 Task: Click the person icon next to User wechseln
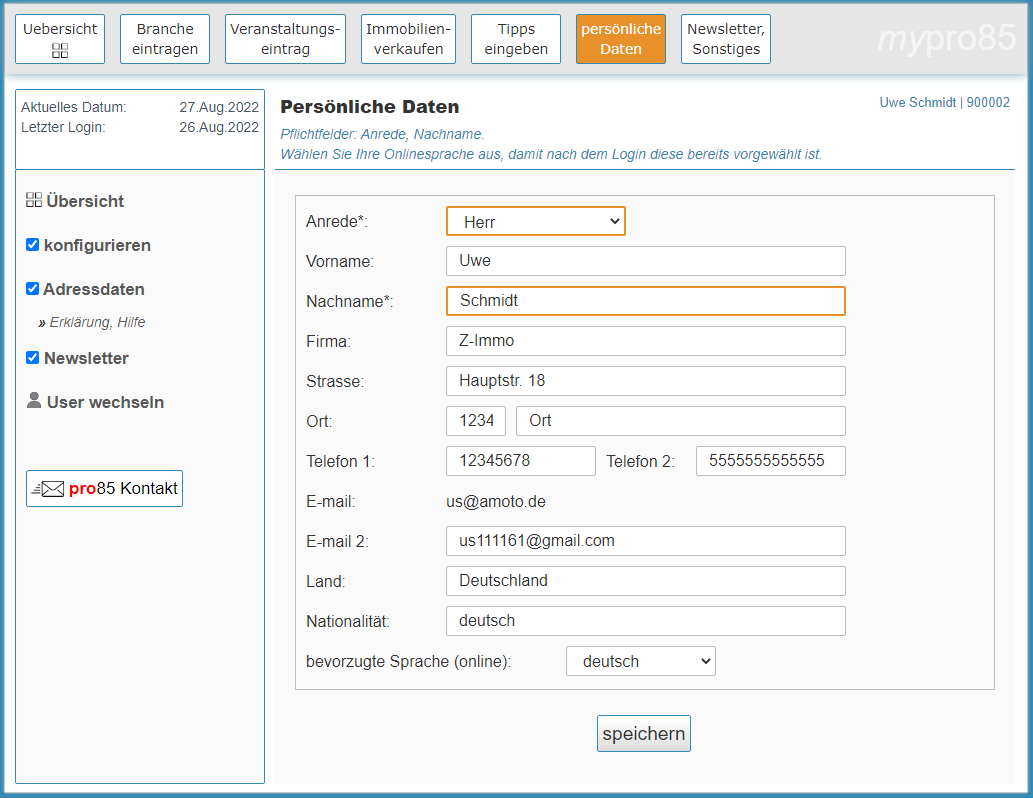pyautogui.click(x=34, y=401)
